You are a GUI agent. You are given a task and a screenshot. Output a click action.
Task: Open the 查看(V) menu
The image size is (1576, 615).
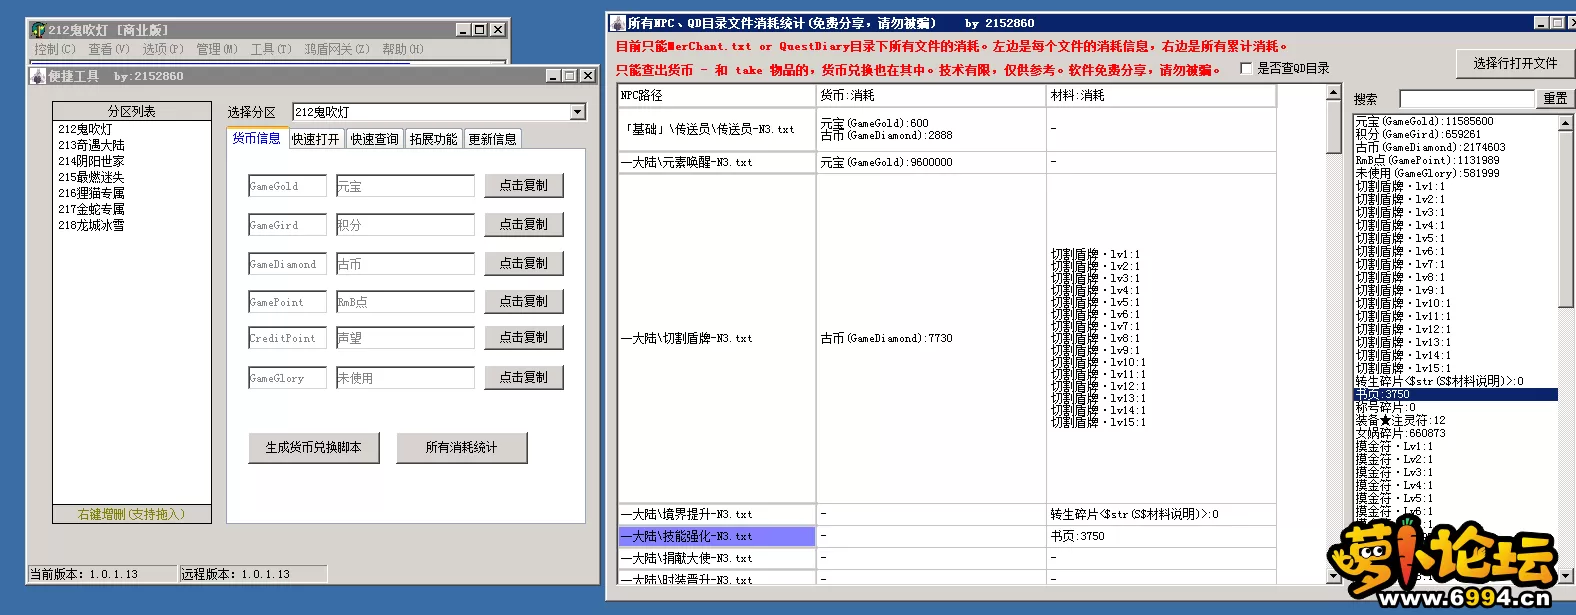(x=108, y=49)
